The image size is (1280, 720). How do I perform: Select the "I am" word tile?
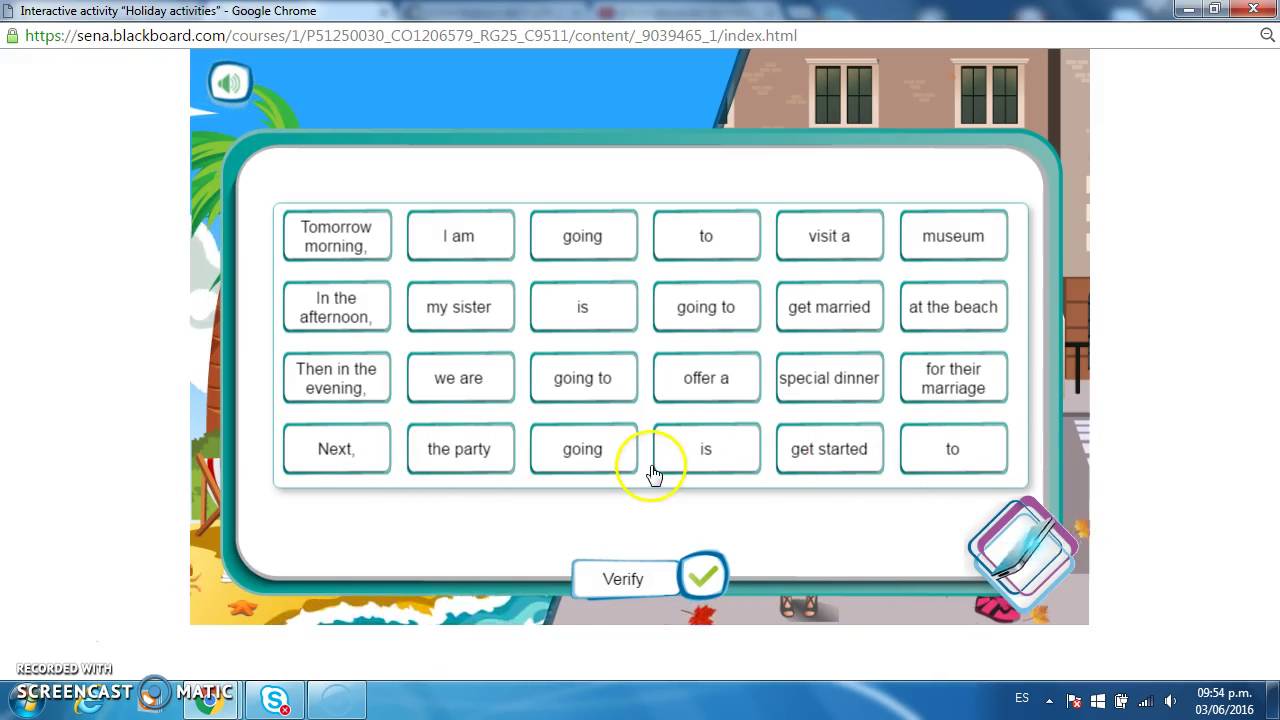point(460,236)
